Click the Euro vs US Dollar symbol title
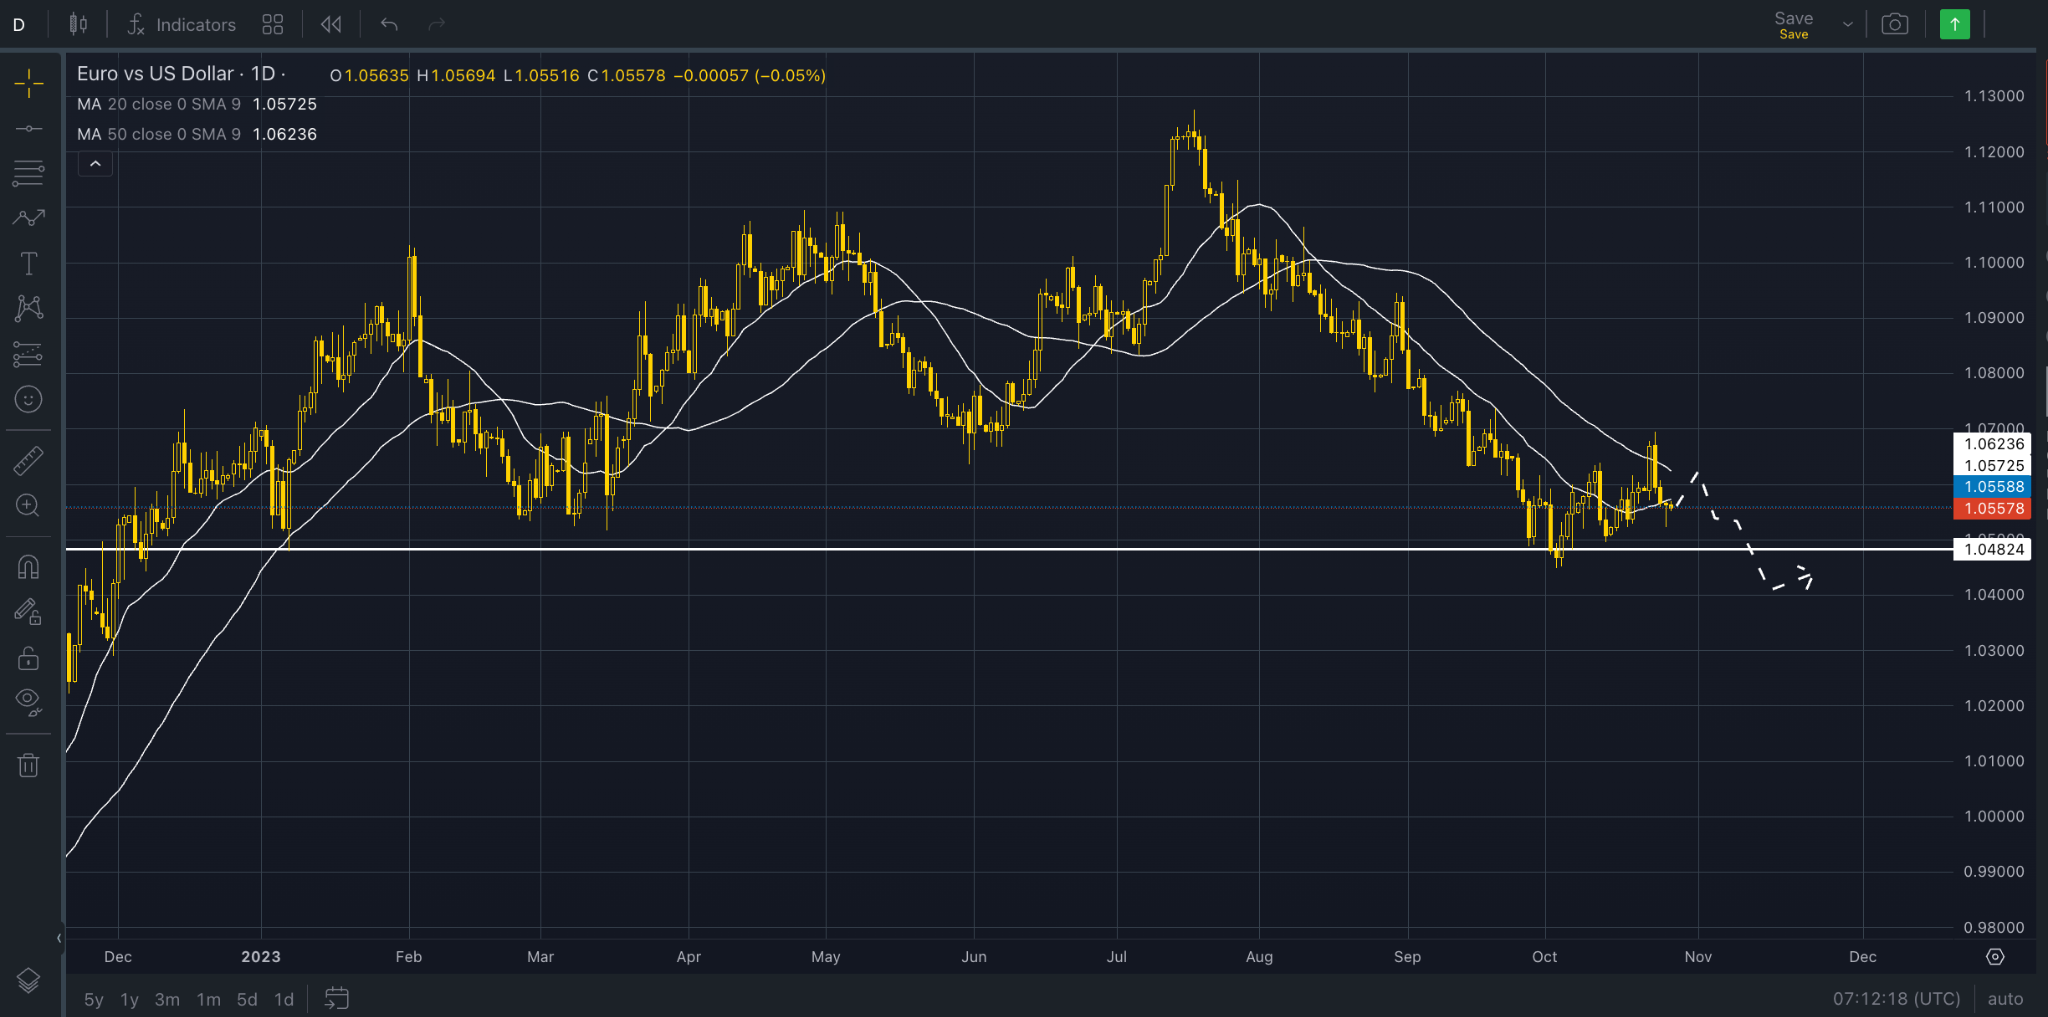This screenshot has height=1017, width=2048. coord(155,74)
